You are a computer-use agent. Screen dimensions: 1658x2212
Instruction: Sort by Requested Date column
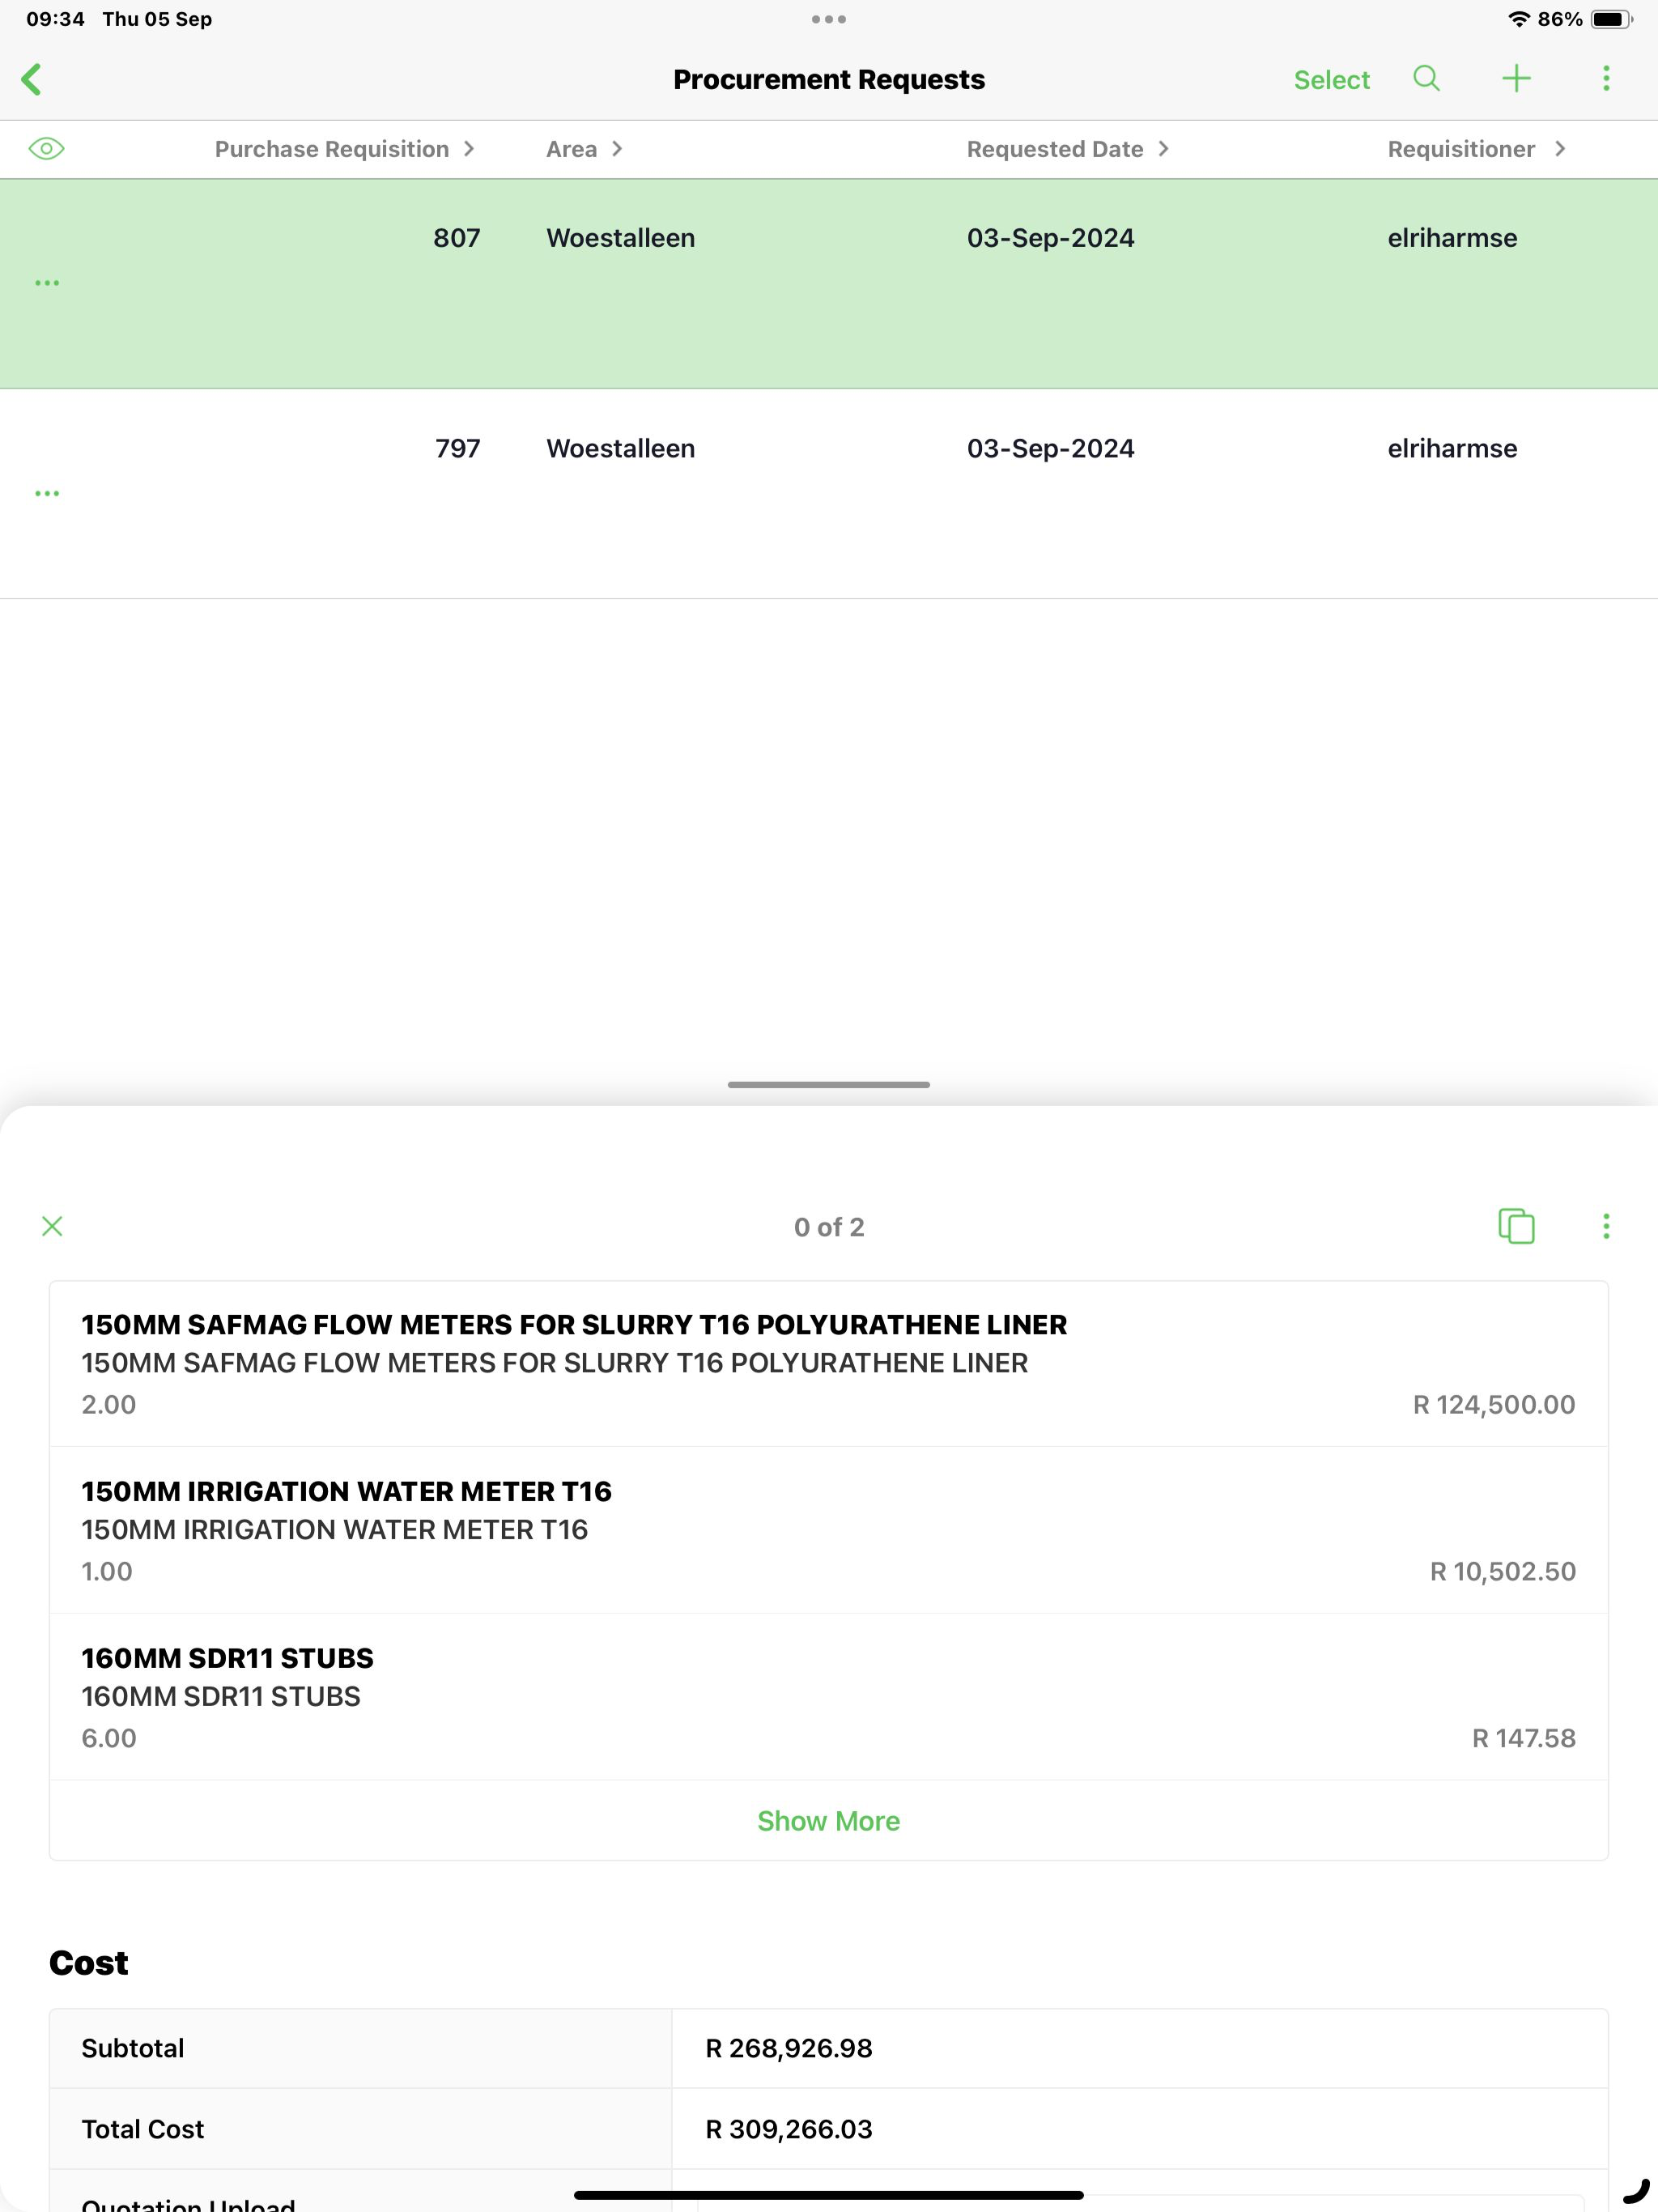tap(1067, 149)
